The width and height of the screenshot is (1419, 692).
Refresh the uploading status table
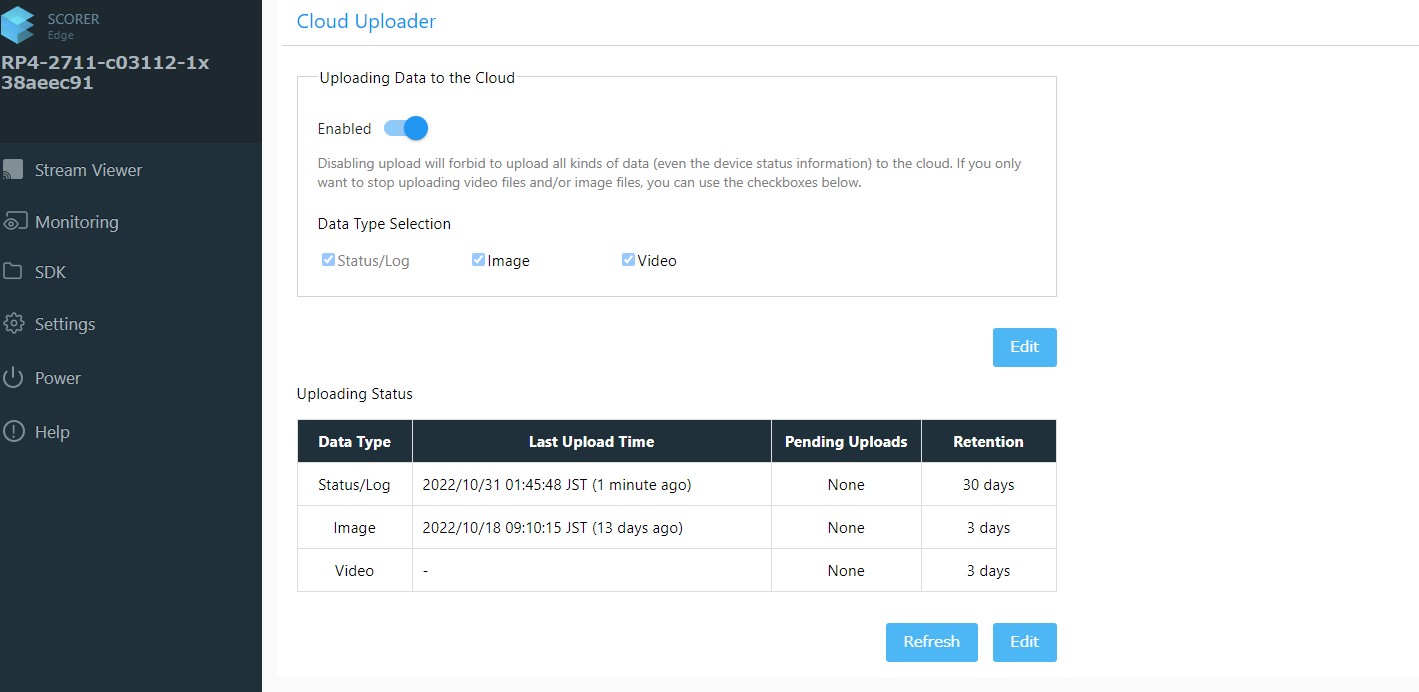931,642
